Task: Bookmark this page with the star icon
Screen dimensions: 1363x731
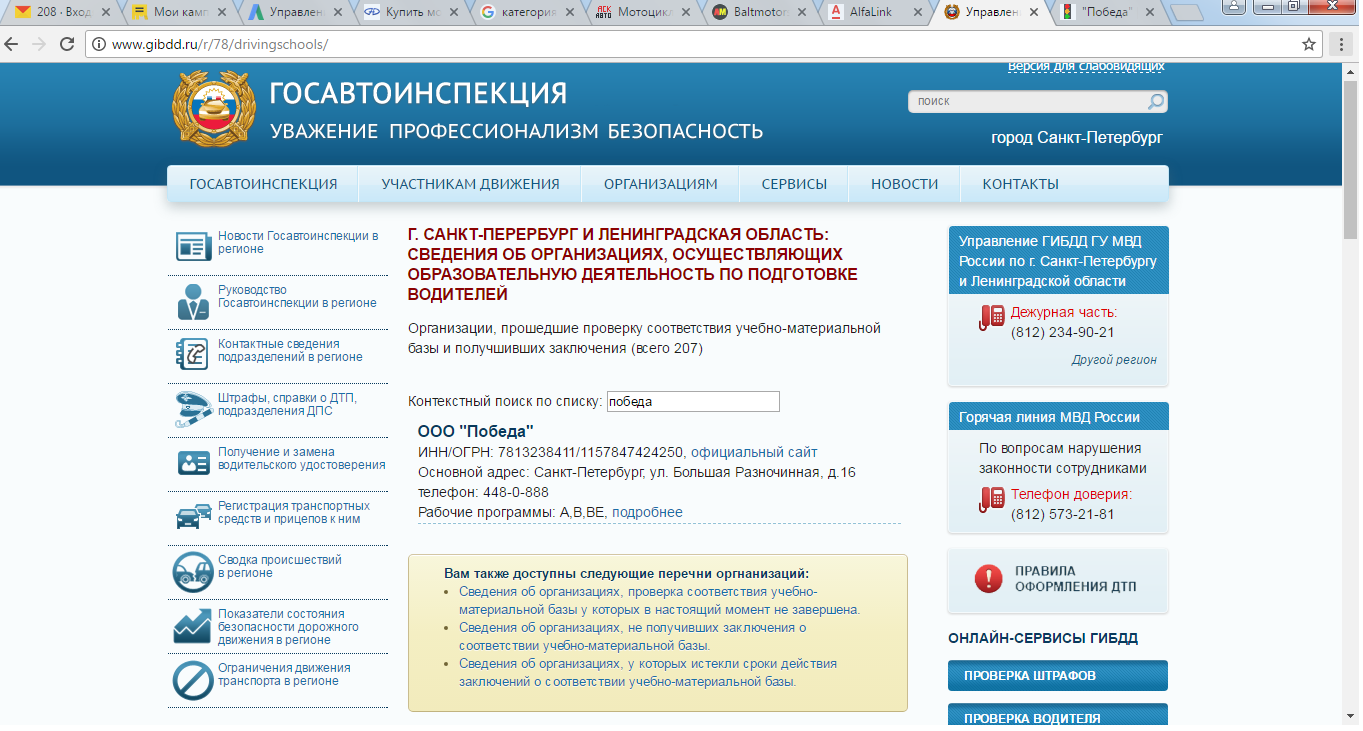Action: click(x=1308, y=45)
